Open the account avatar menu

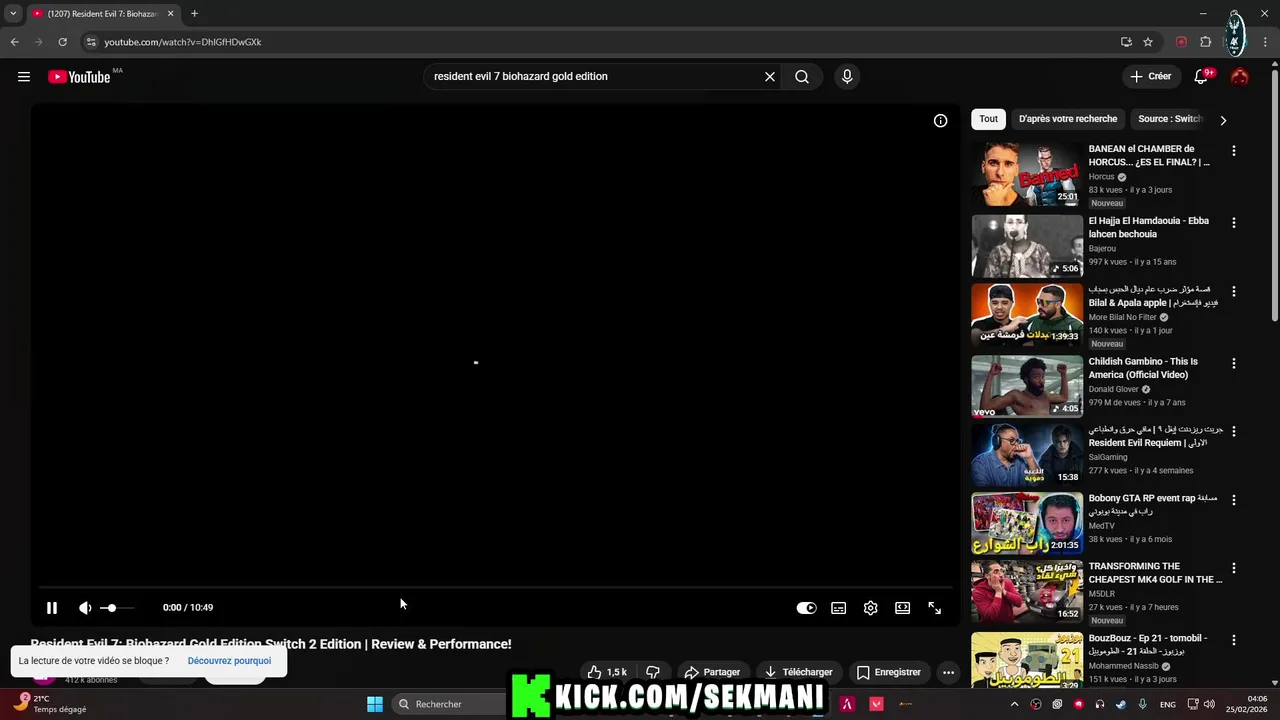1240,77
